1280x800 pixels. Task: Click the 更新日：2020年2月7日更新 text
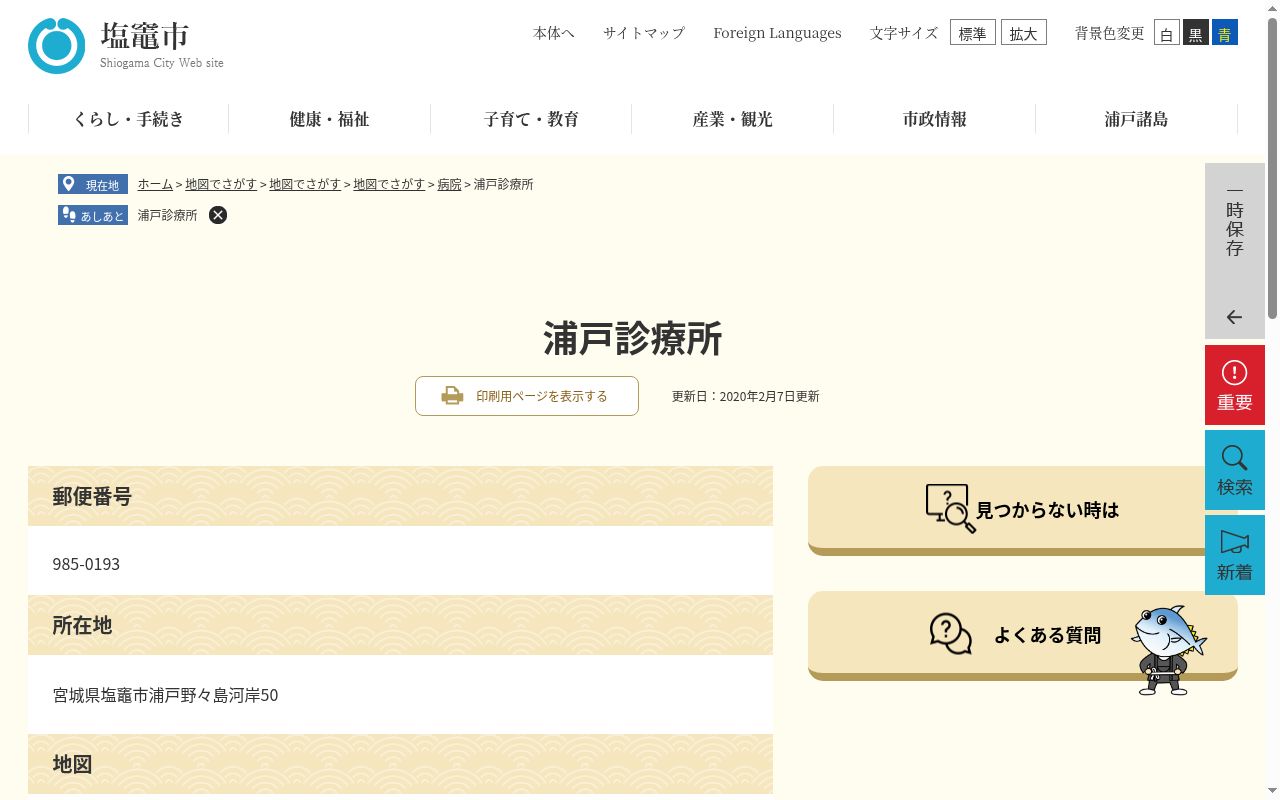click(745, 396)
